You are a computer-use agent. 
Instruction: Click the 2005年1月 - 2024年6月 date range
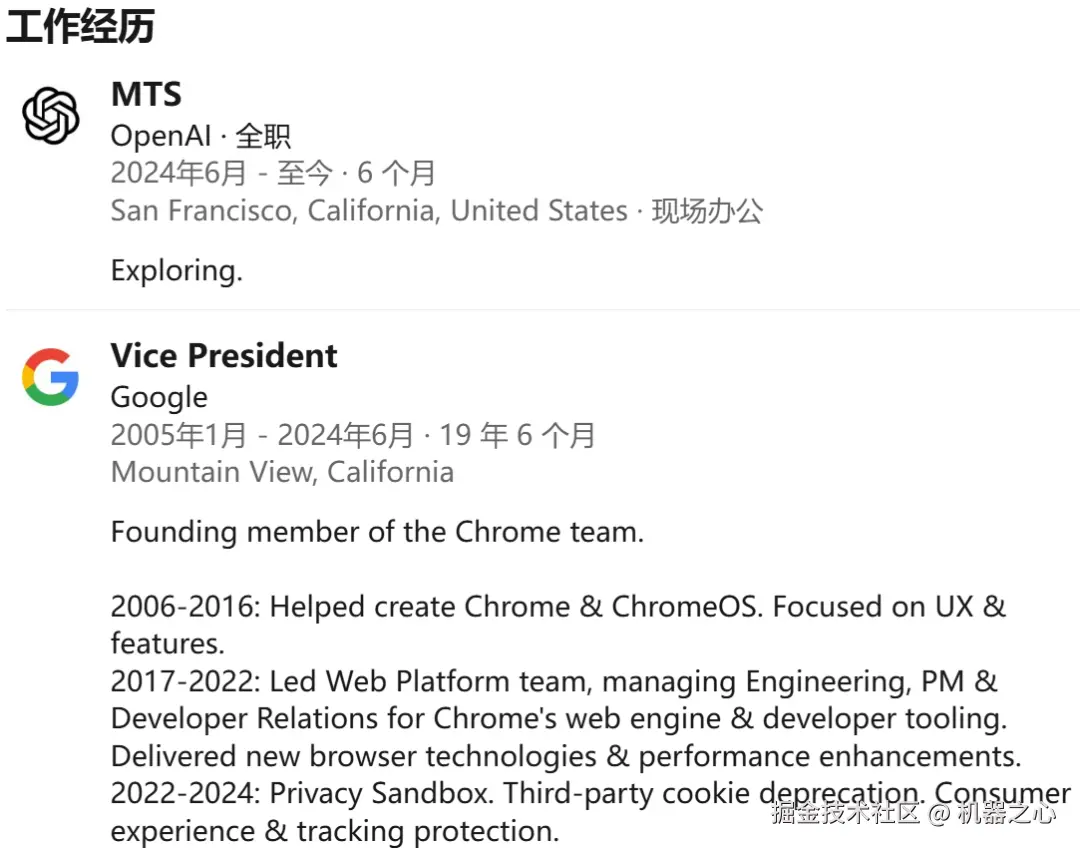352,435
